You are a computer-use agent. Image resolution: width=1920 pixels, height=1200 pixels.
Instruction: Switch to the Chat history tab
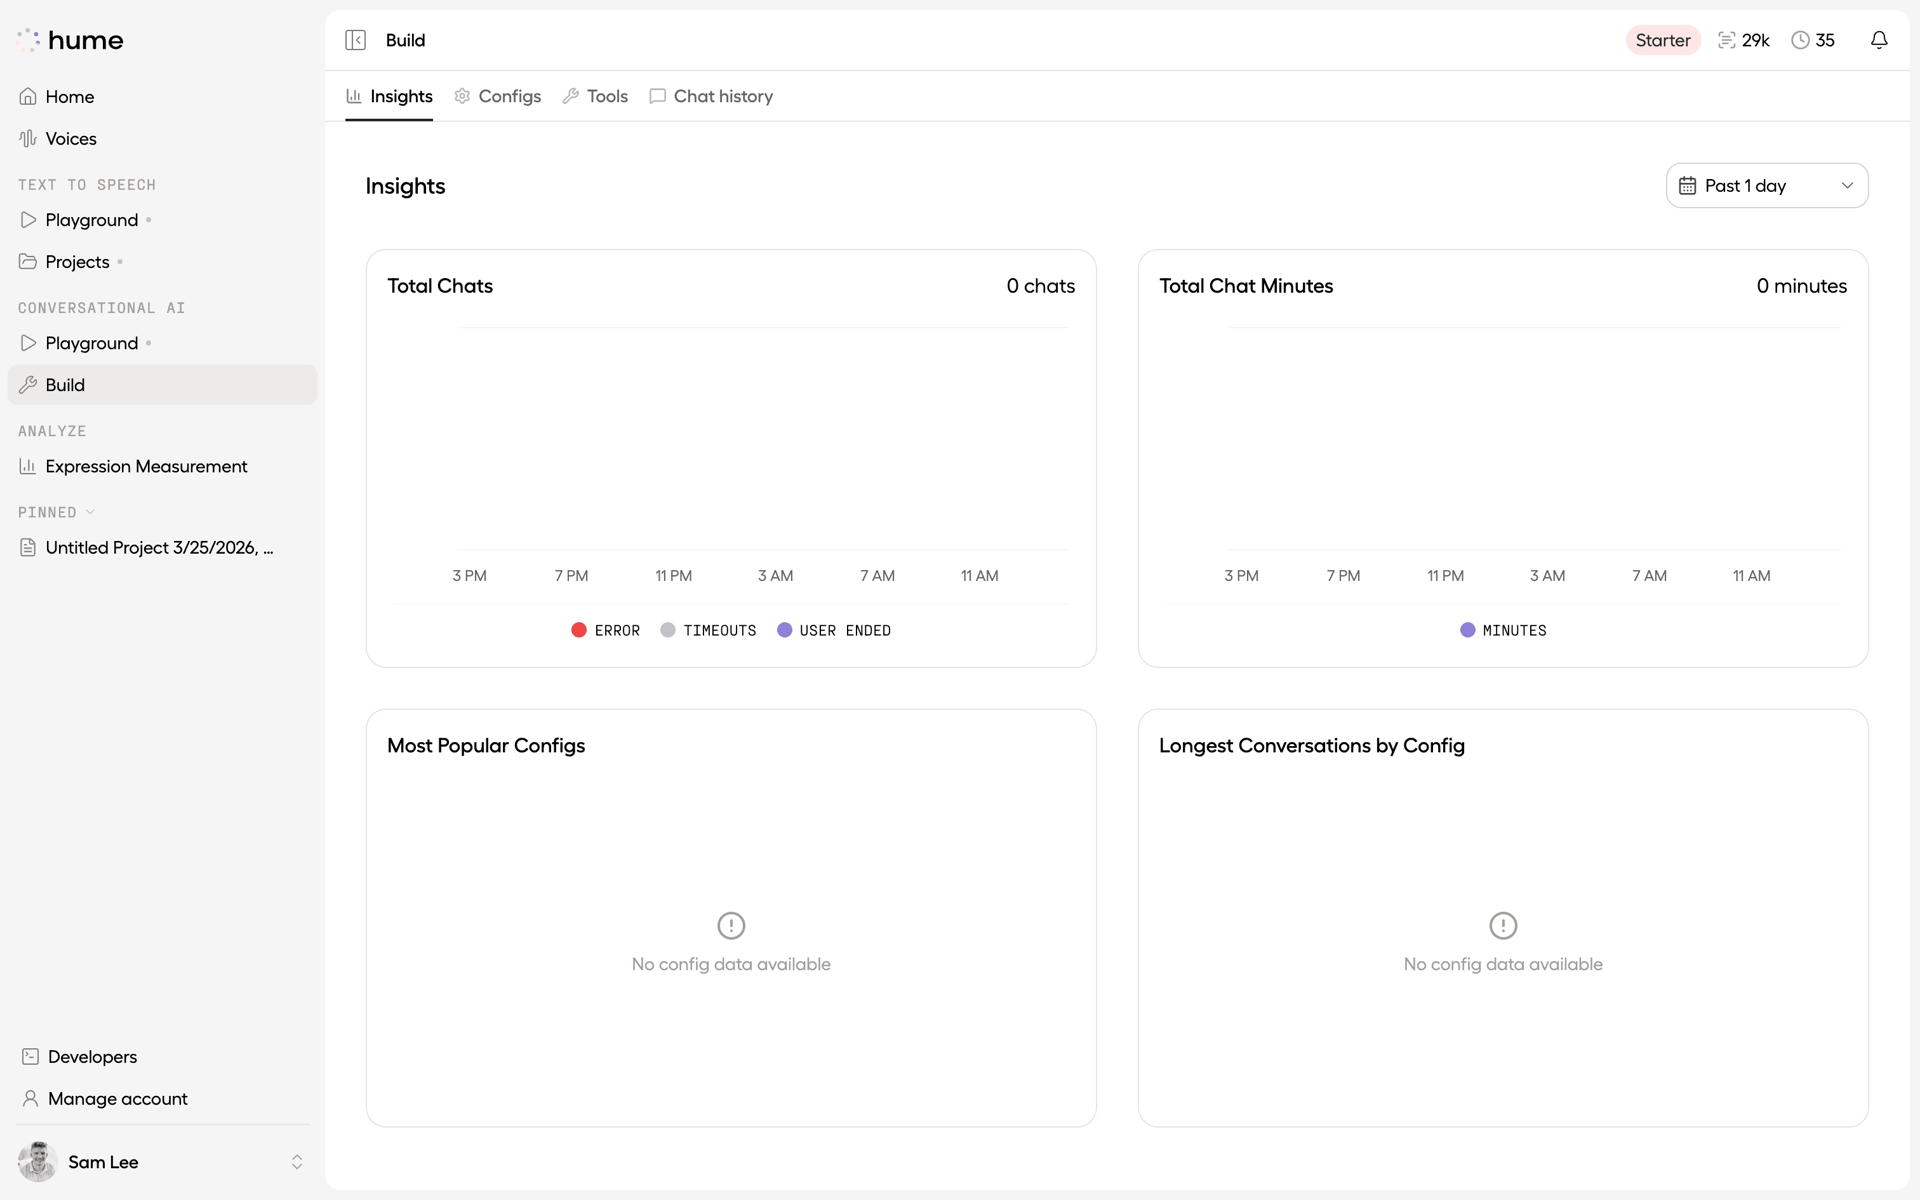click(x=711, y=96)
